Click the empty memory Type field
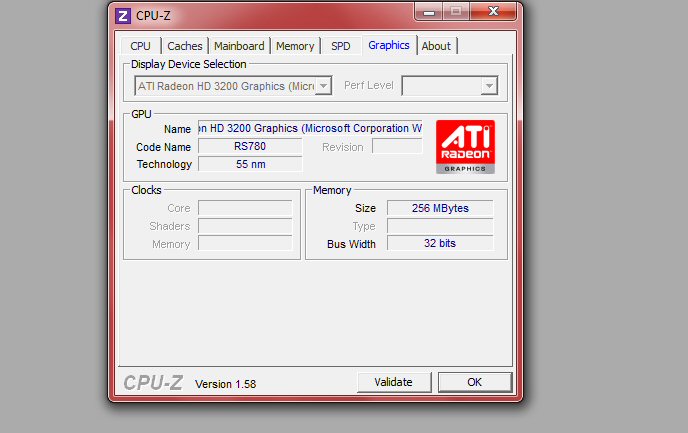Screen dimensions: 688x433 [x=440, y=226]
